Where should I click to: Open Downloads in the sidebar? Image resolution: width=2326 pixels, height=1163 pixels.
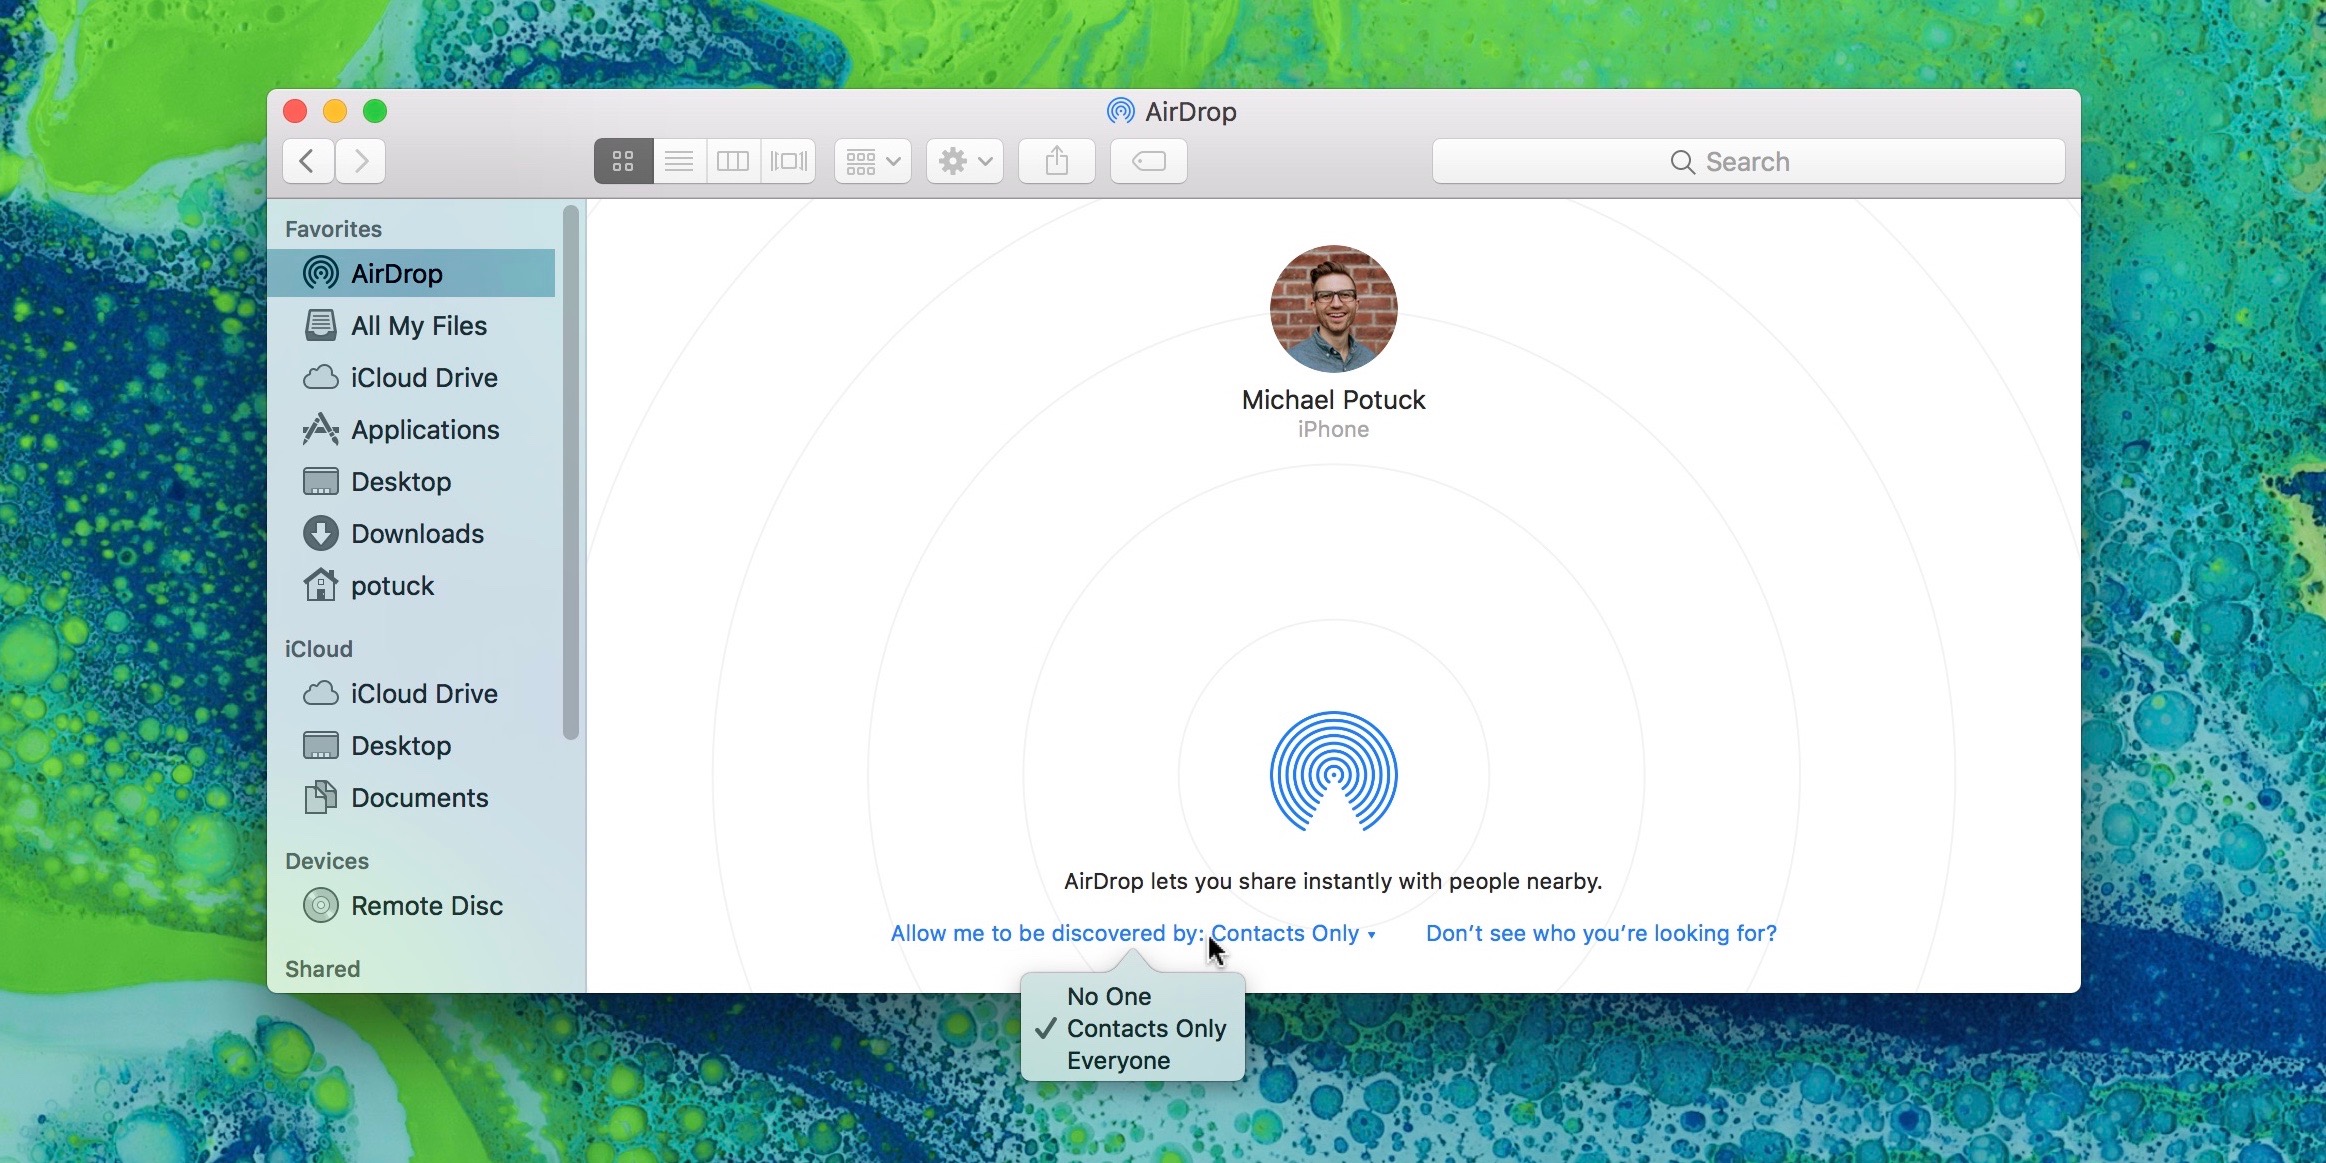tap(417, 534)
